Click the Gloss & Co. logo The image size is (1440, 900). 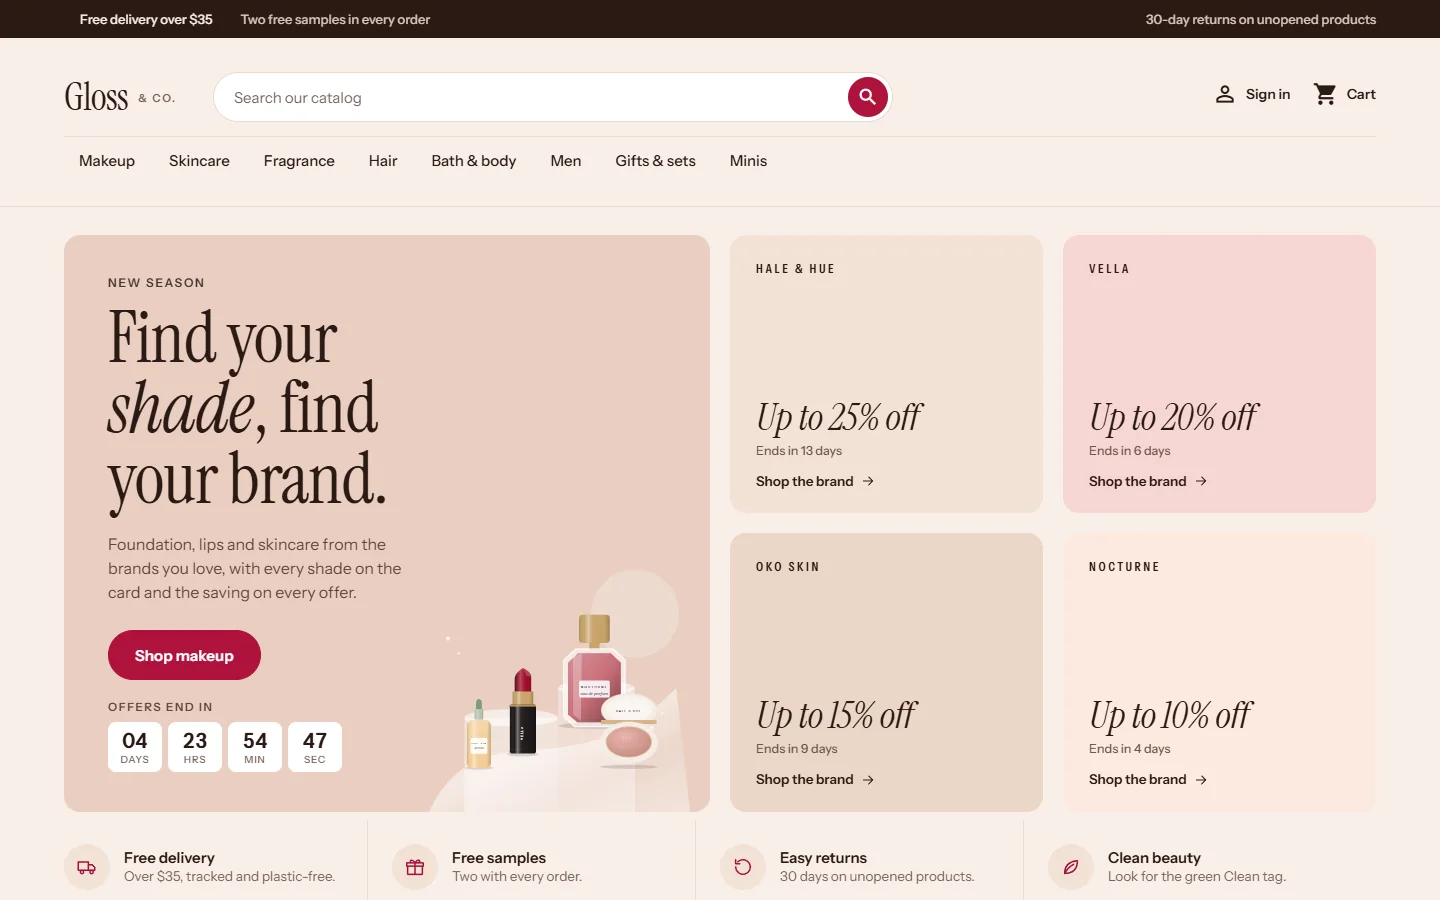pyautogui.click(x=119, y=97)
